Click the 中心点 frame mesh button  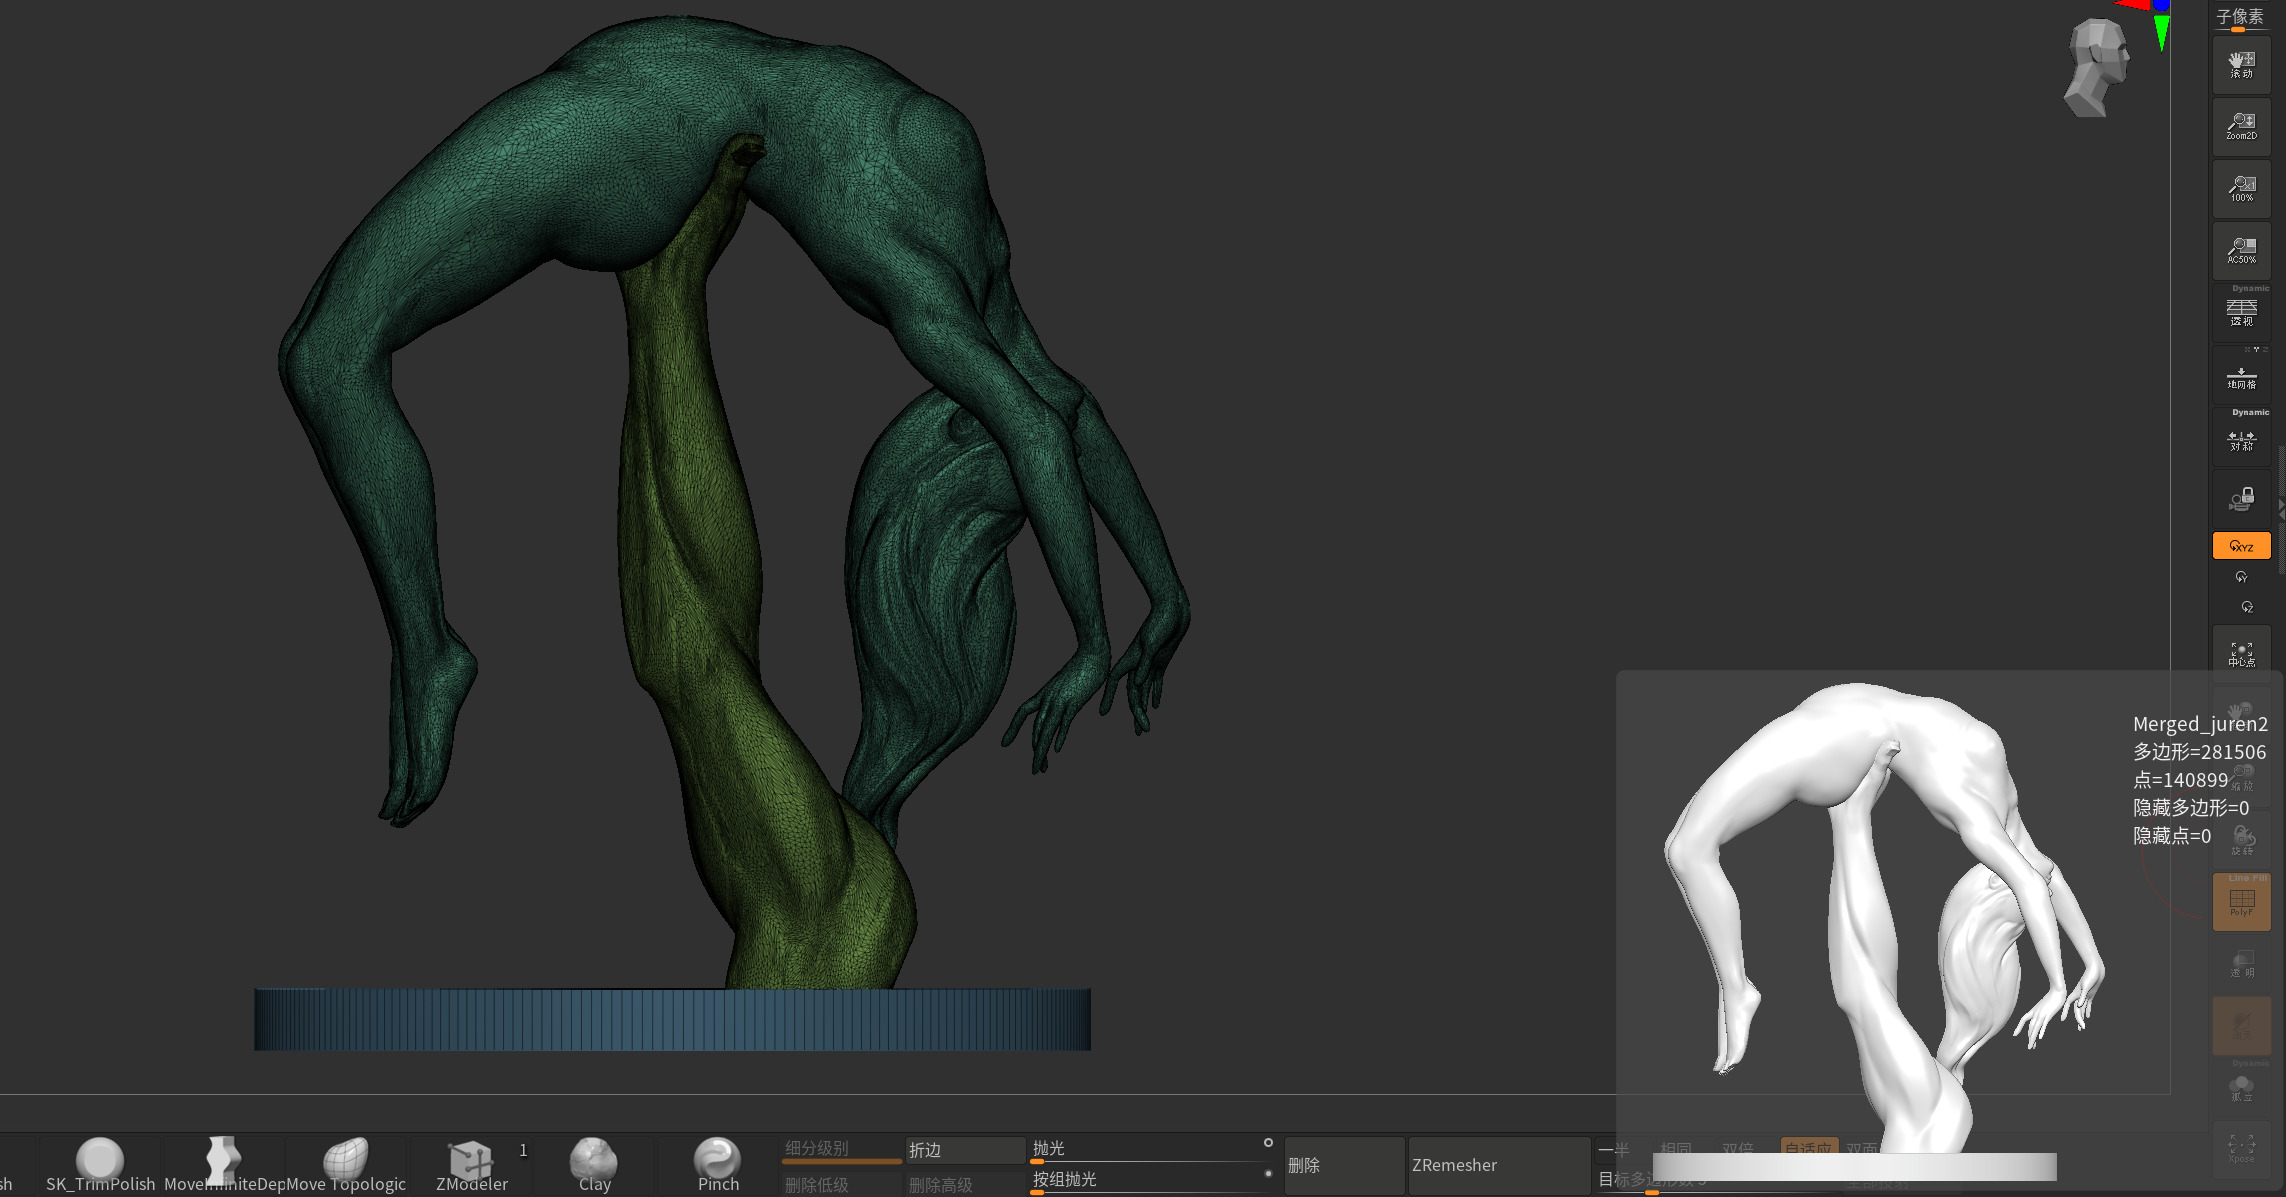tap(2241, 654)
